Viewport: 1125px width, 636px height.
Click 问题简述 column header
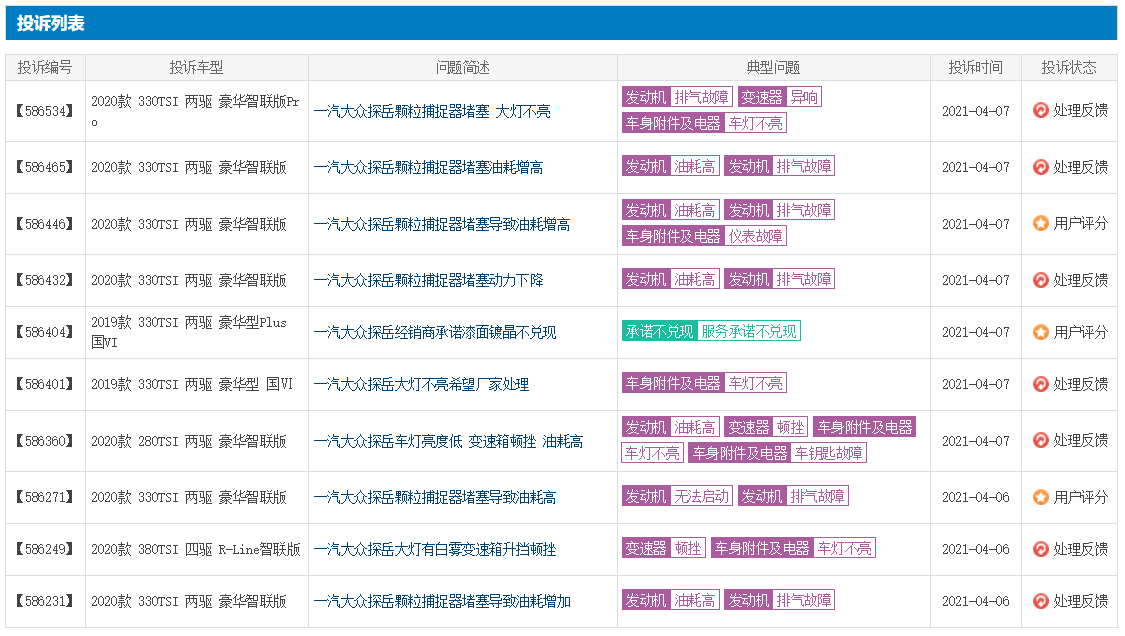click(x=463, y=67)
